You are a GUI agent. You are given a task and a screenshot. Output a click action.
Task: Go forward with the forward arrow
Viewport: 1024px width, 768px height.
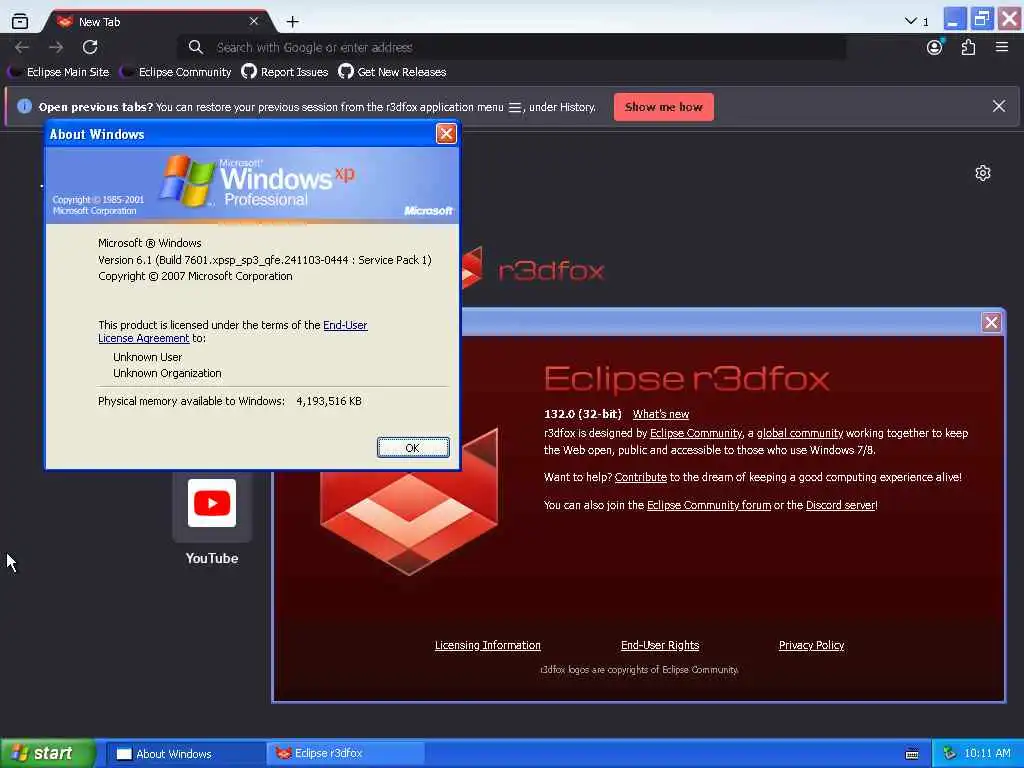click(x=56, y=47)
